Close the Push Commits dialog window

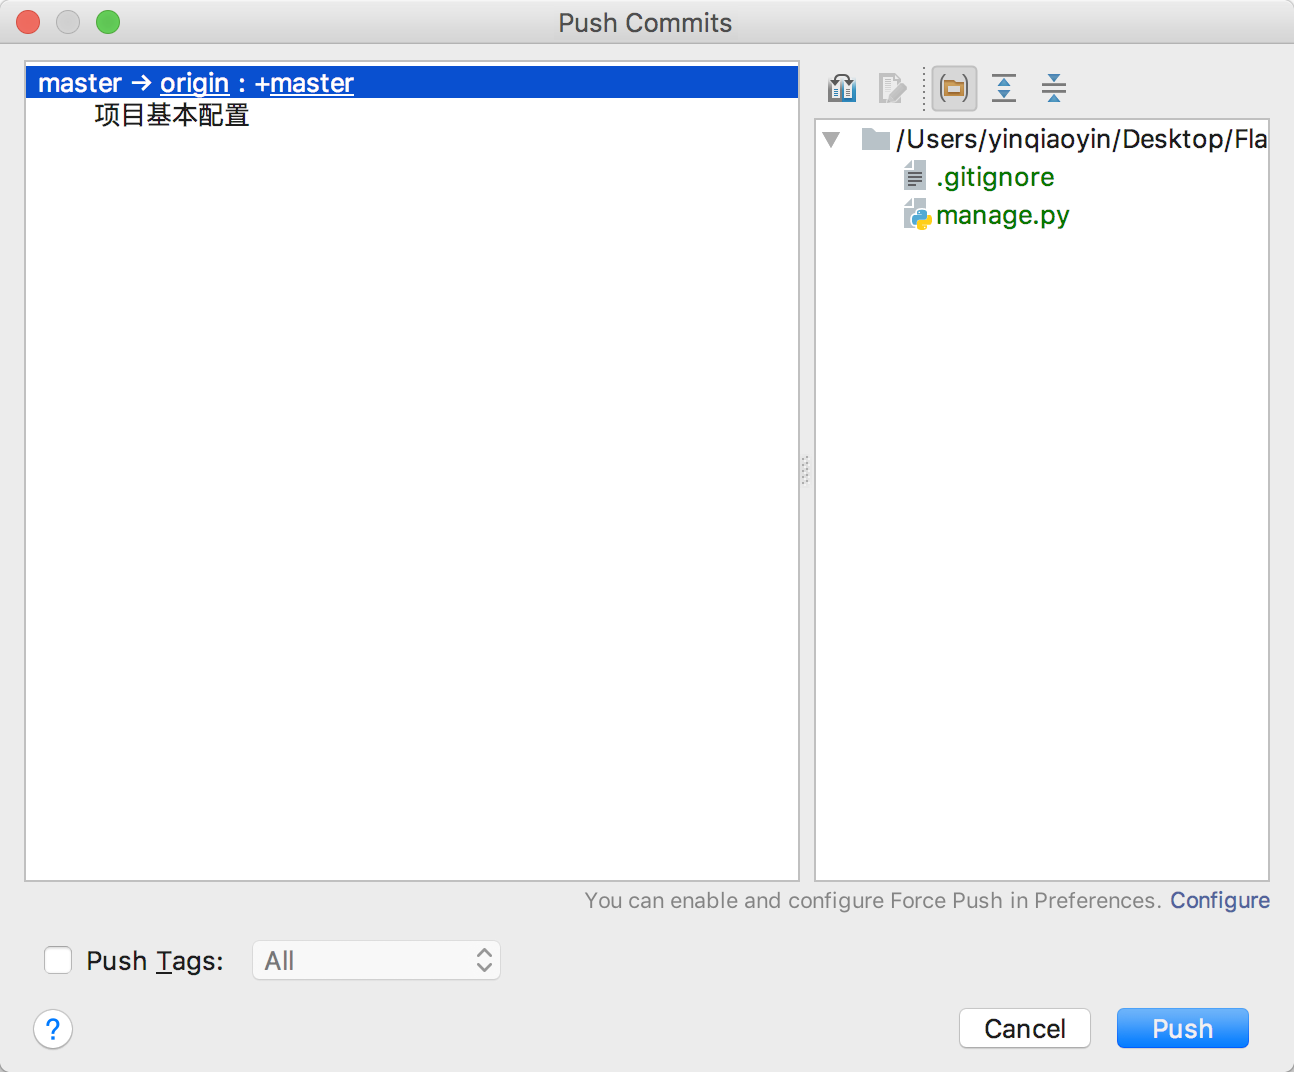[x=29, y=22]
